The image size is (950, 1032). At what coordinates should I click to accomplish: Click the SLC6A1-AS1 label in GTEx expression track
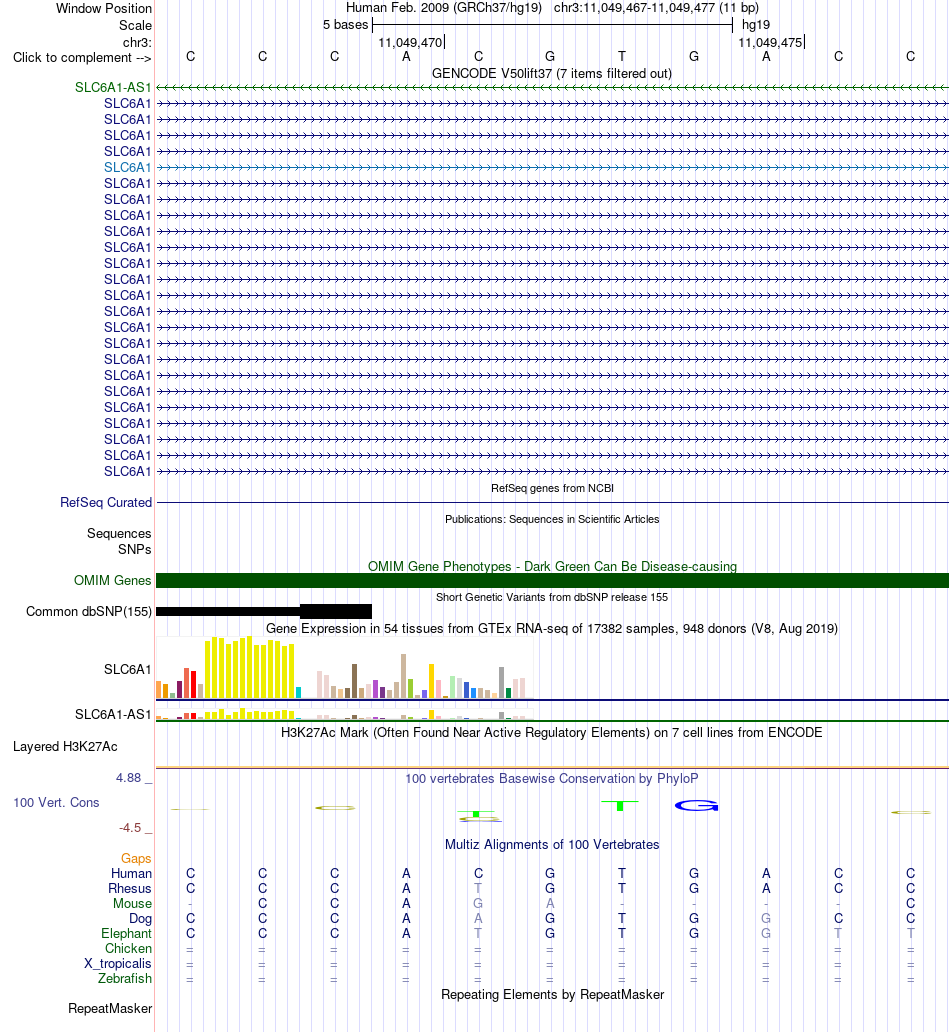coord(113,715)
